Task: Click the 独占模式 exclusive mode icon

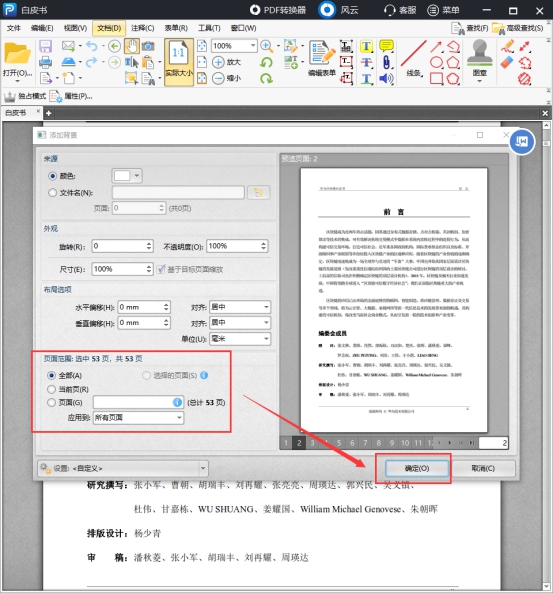Action: pyautogui.click(x=25, y=96)
